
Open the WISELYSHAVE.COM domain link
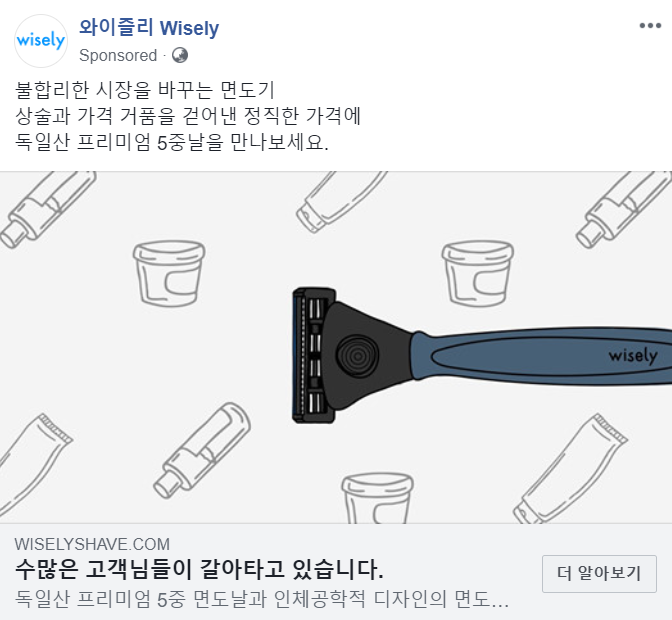tap(92, 544)
